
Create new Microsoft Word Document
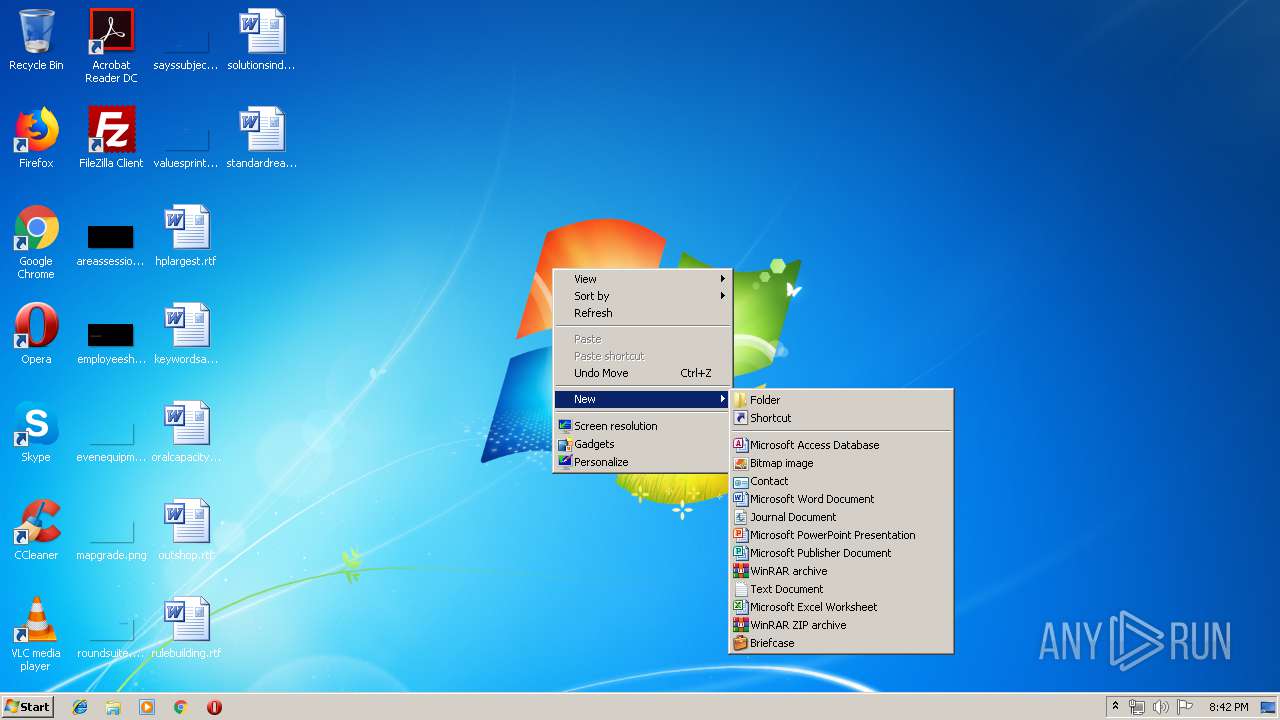(841, 499)
